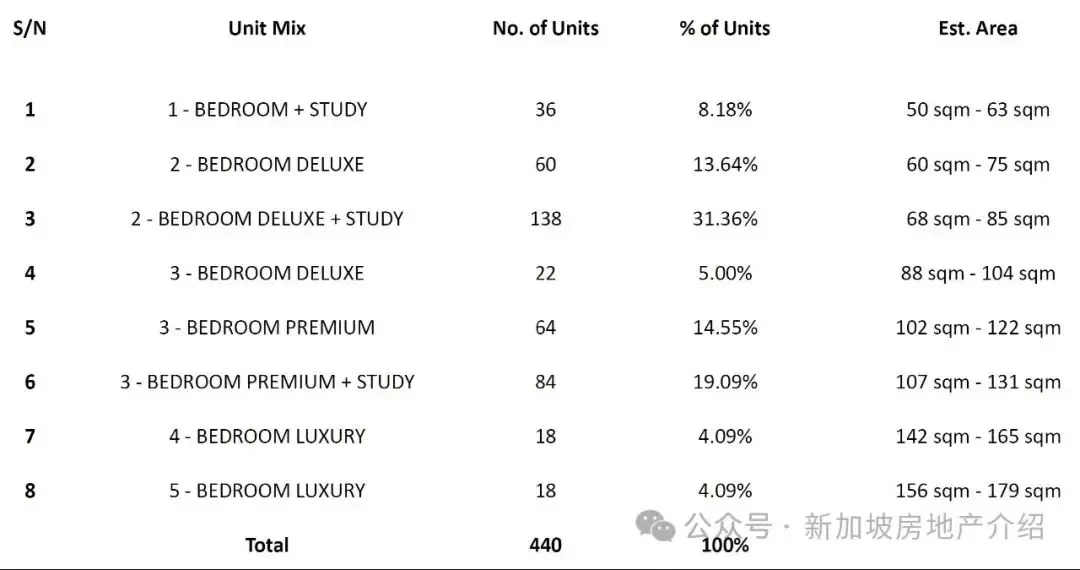1080x570 pixels.
Task: Click the 440 total units value
Action: pyautogui.click(x=546, y=545)
